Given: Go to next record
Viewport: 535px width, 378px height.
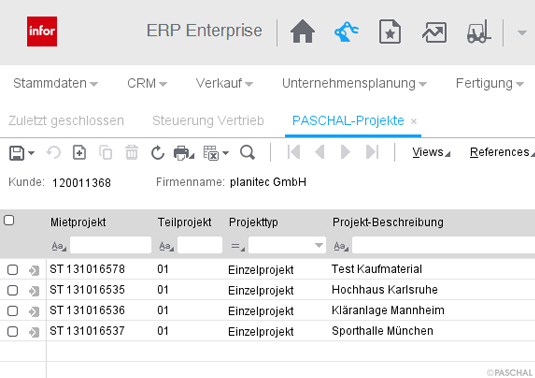Looking at the screenshot, I should 345,152.
